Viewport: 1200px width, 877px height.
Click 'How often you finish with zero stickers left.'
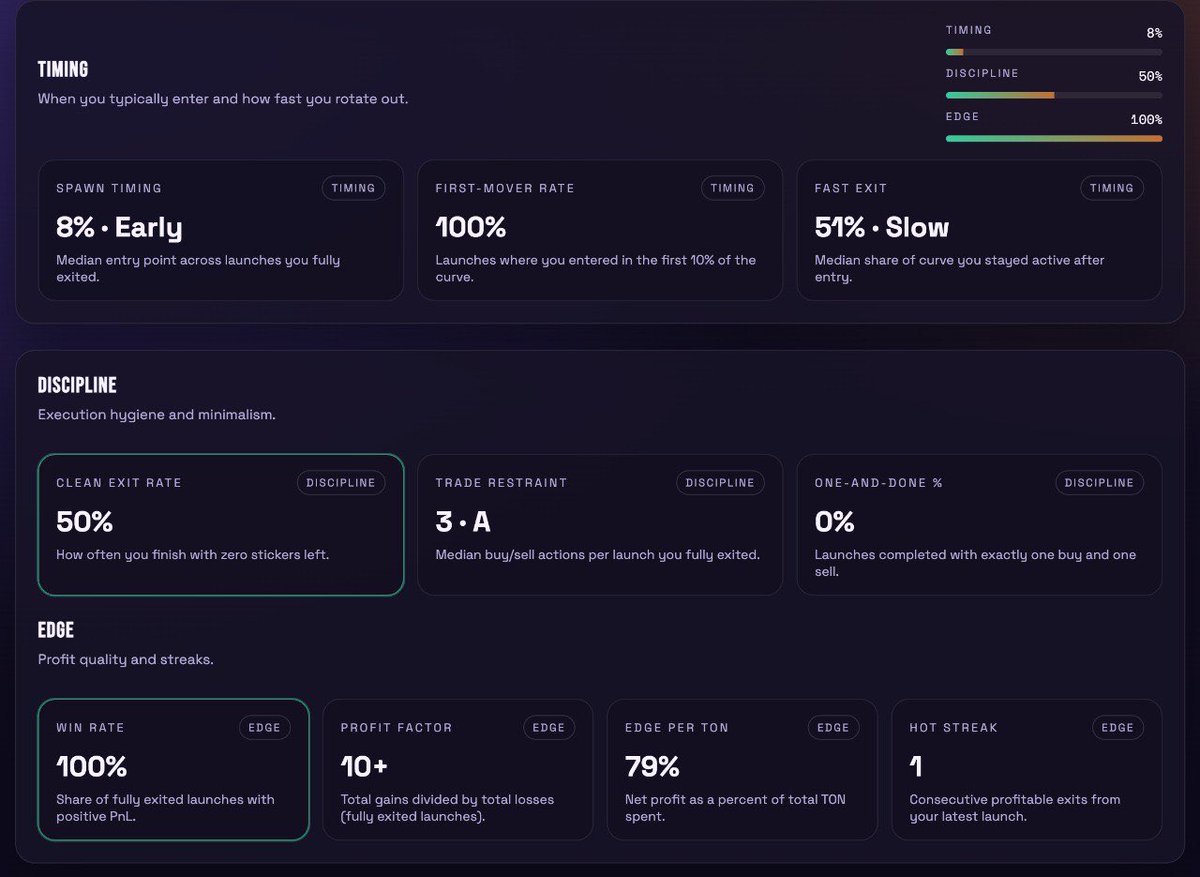pyautogui.click(x=192, y=554)
